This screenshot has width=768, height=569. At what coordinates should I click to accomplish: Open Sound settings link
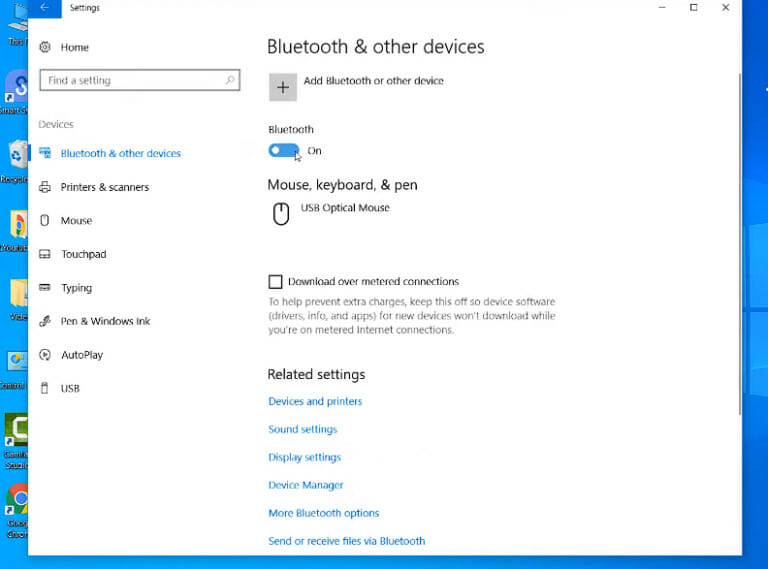pyautogui.click(x=303, y=429)
